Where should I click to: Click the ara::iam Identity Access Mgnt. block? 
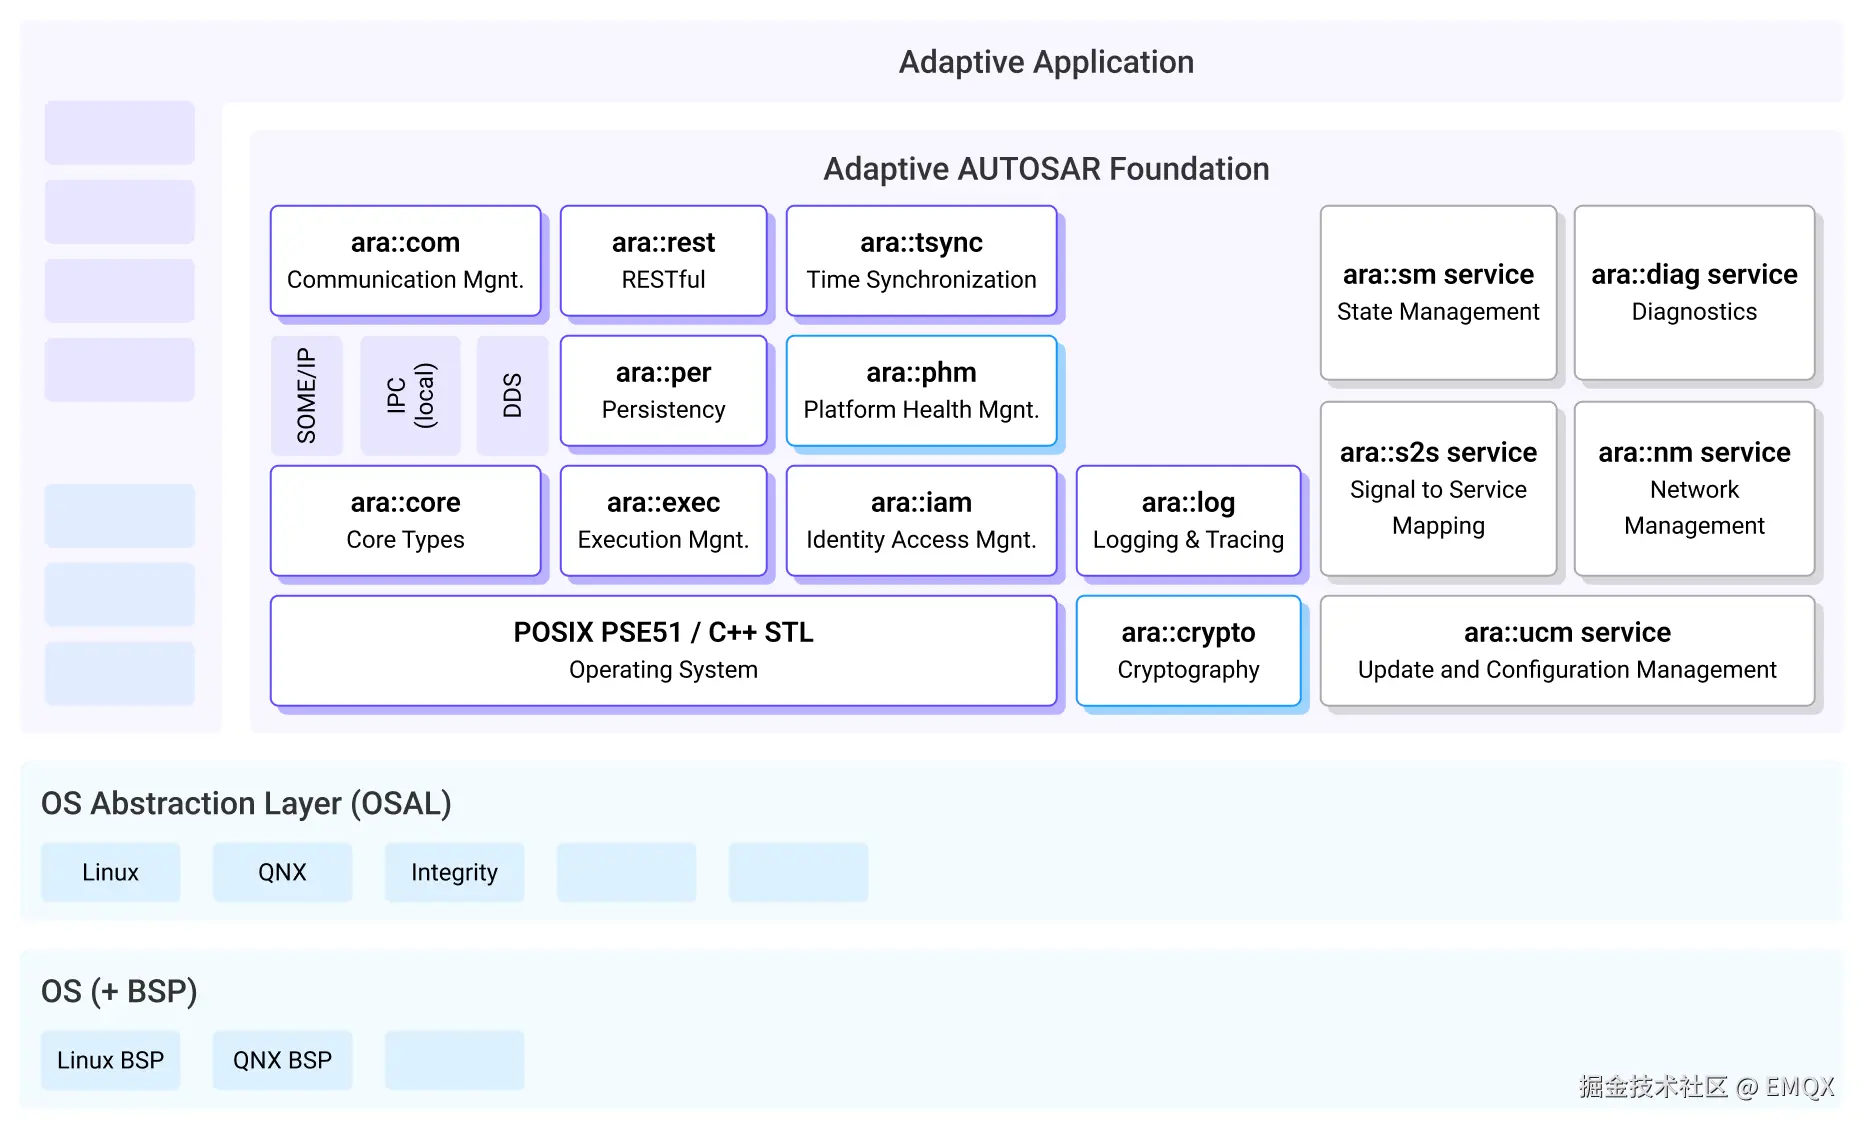coord(921,521)
